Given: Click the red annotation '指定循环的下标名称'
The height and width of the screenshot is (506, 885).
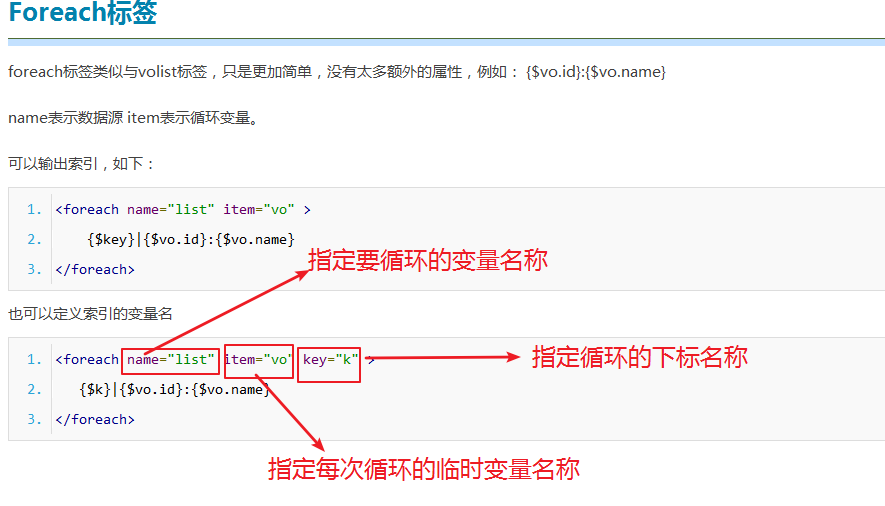Looking at the screenshot, I should point(640,357).
